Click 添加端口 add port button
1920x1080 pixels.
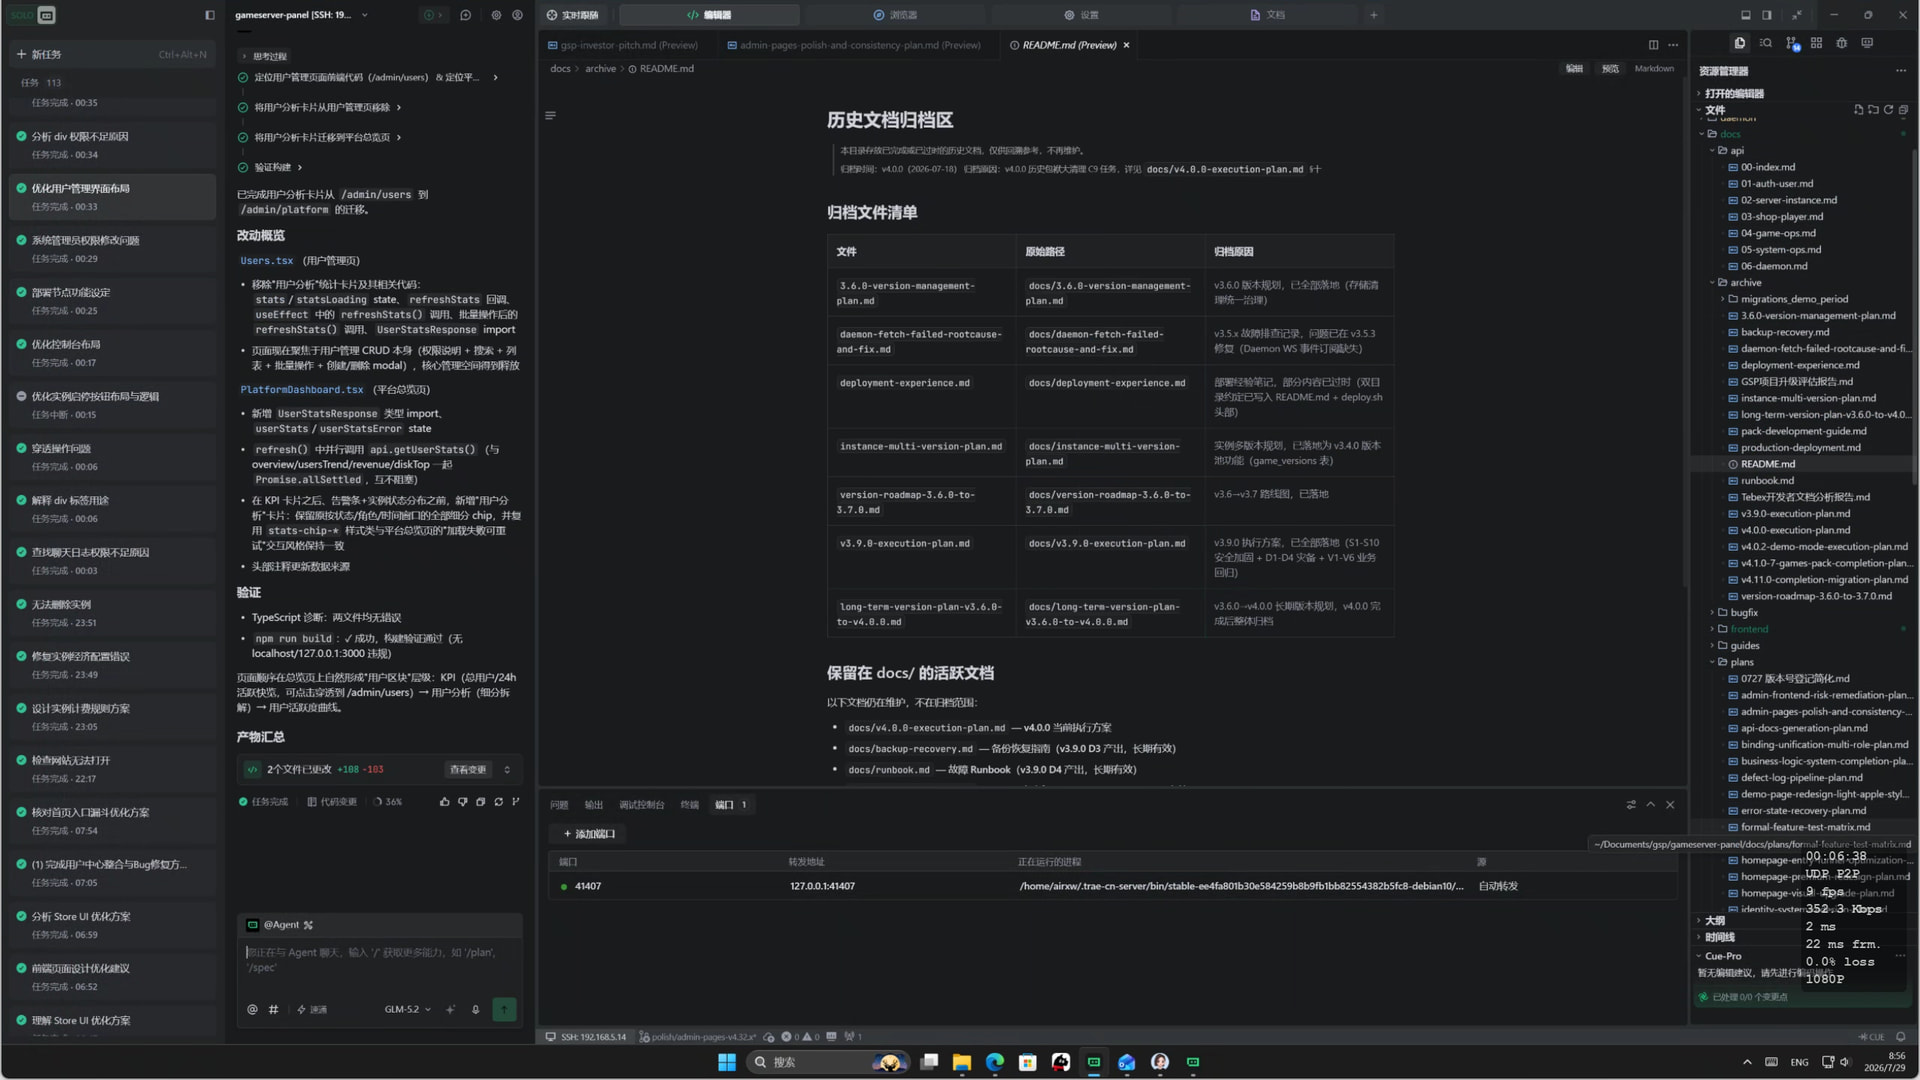point(588,834)
